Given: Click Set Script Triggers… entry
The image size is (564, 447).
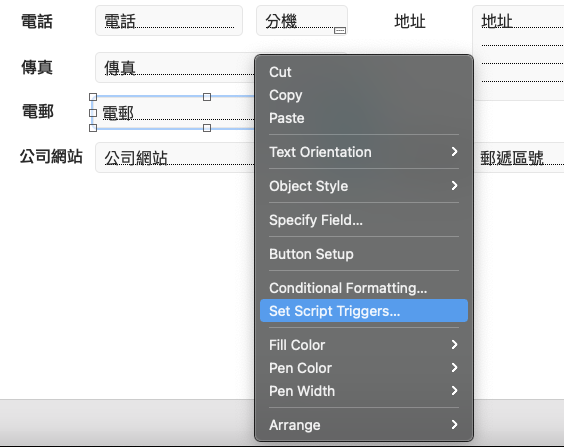Looking at the screenshot, I should (x=364, y=311).
